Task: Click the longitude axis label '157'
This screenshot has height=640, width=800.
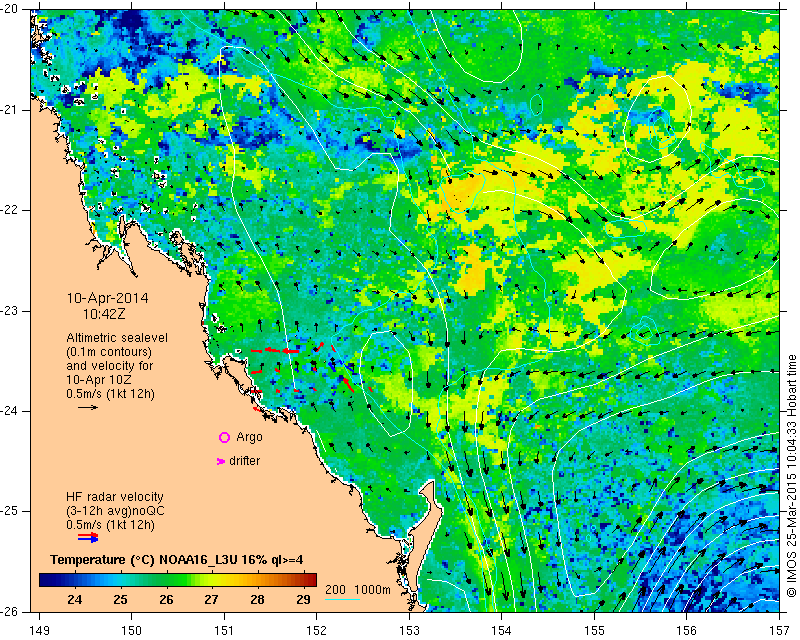Action: pyautogui.click(x=780, y=631)
